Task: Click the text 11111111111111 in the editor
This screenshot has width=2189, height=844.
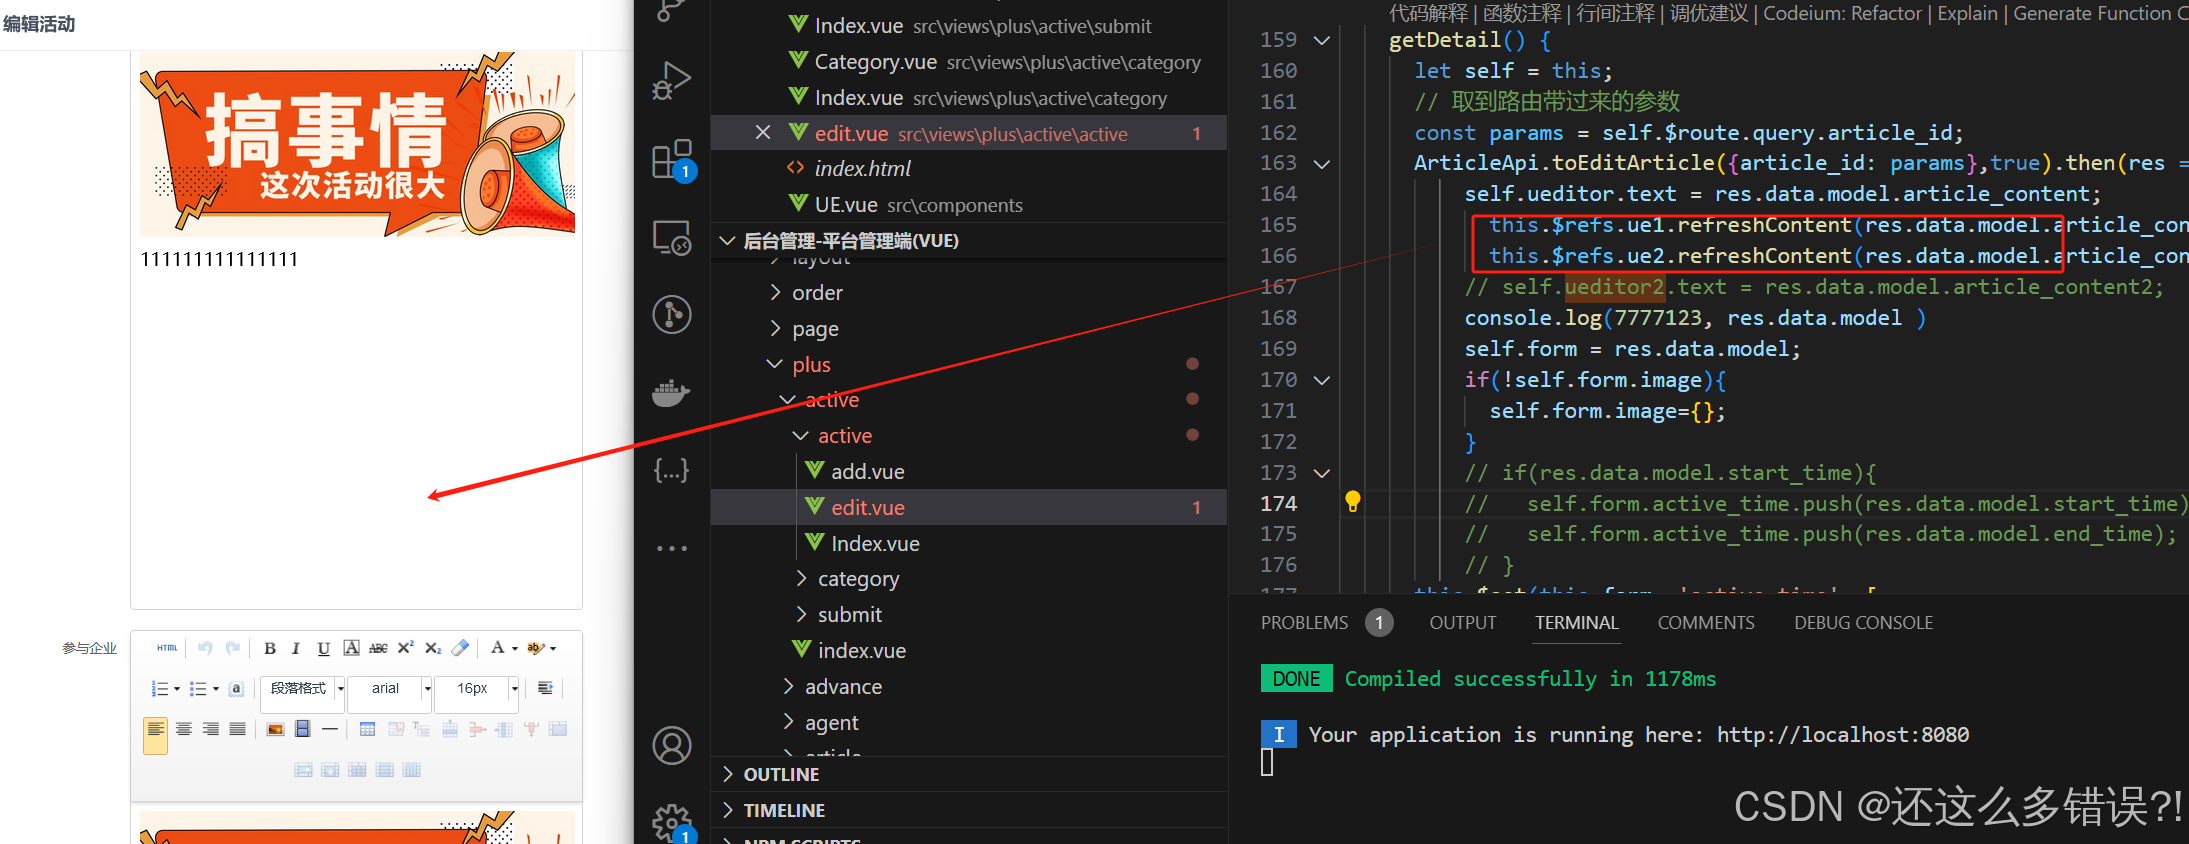Action: [x=219, y=259]
